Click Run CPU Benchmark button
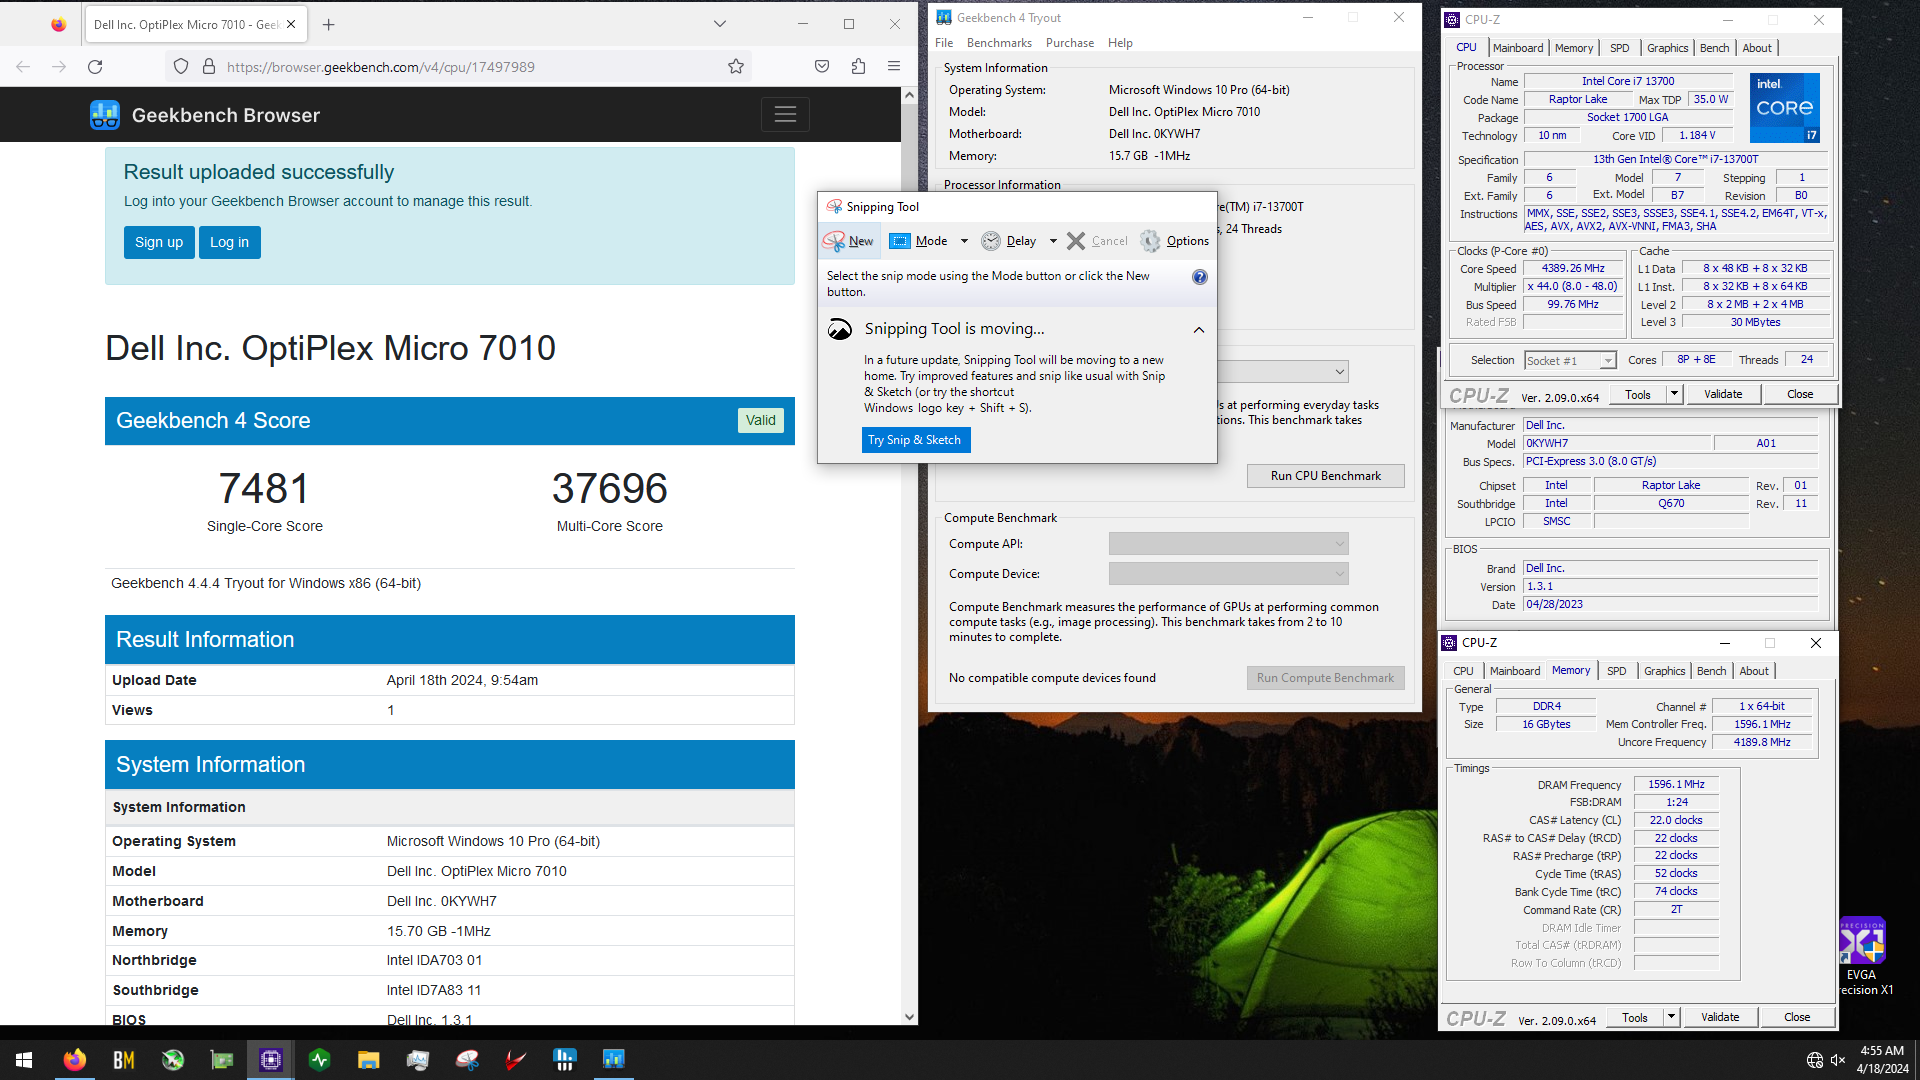 pyautogui.click(x=1325, y=476)
